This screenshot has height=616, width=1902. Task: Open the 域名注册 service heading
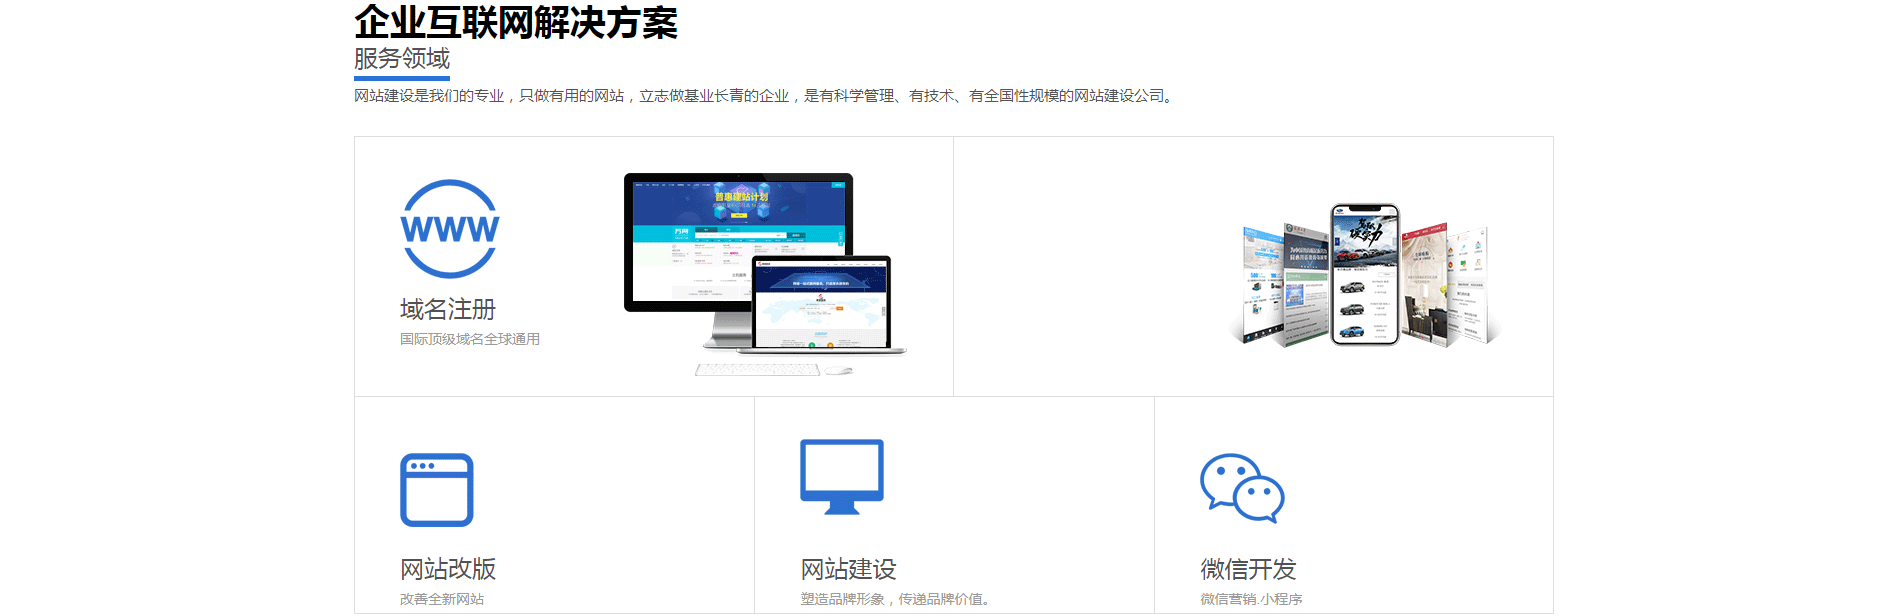click(x=448, y=309)
